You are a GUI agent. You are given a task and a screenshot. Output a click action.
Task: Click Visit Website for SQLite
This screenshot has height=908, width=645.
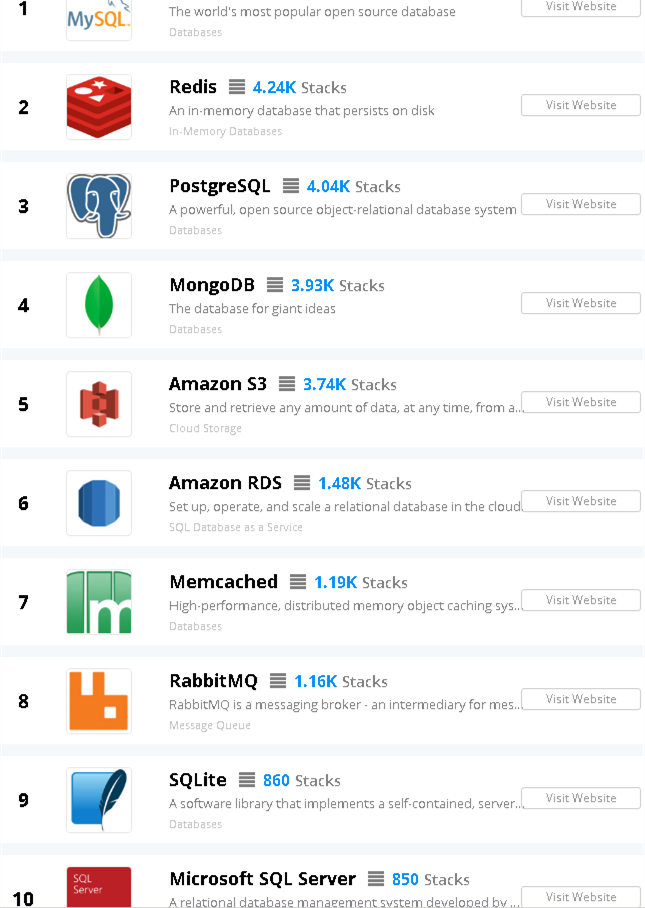point(580,797)
